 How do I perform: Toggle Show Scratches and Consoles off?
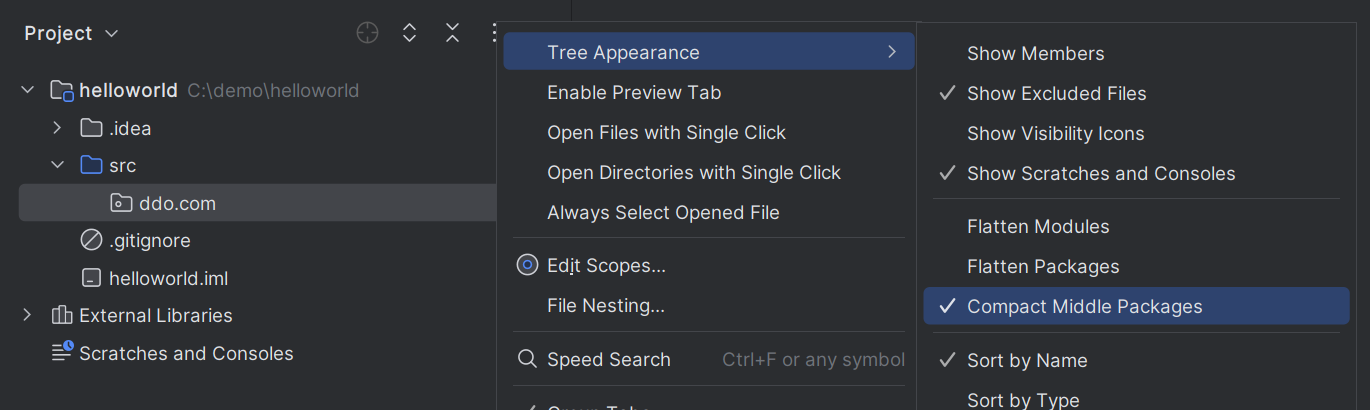tap(1100, 173)
